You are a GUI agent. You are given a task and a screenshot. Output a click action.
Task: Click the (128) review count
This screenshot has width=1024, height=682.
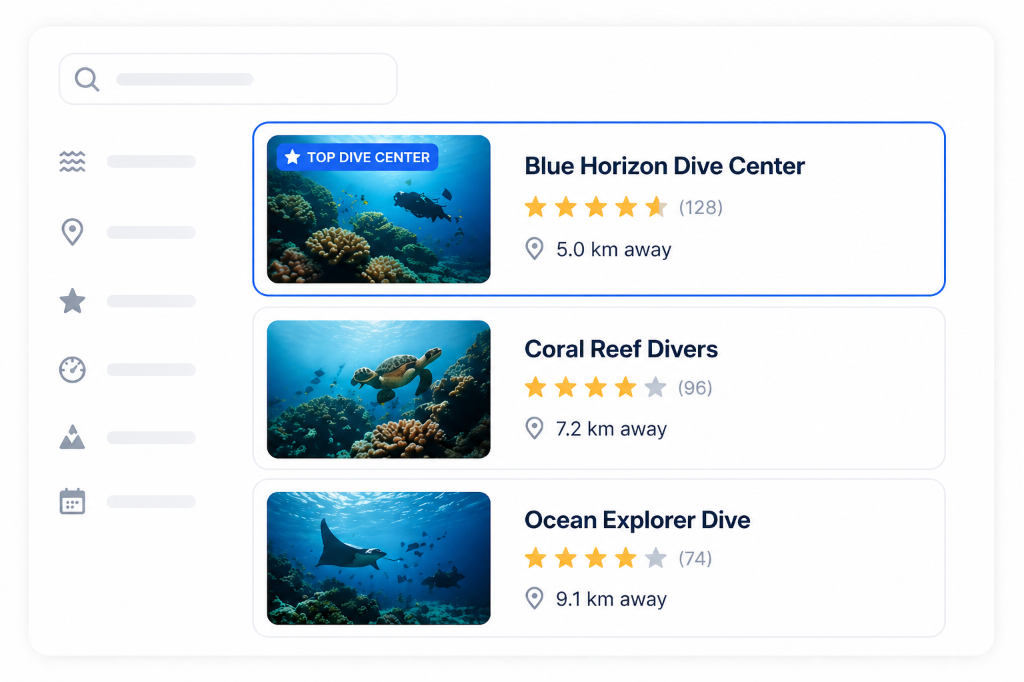700,208
